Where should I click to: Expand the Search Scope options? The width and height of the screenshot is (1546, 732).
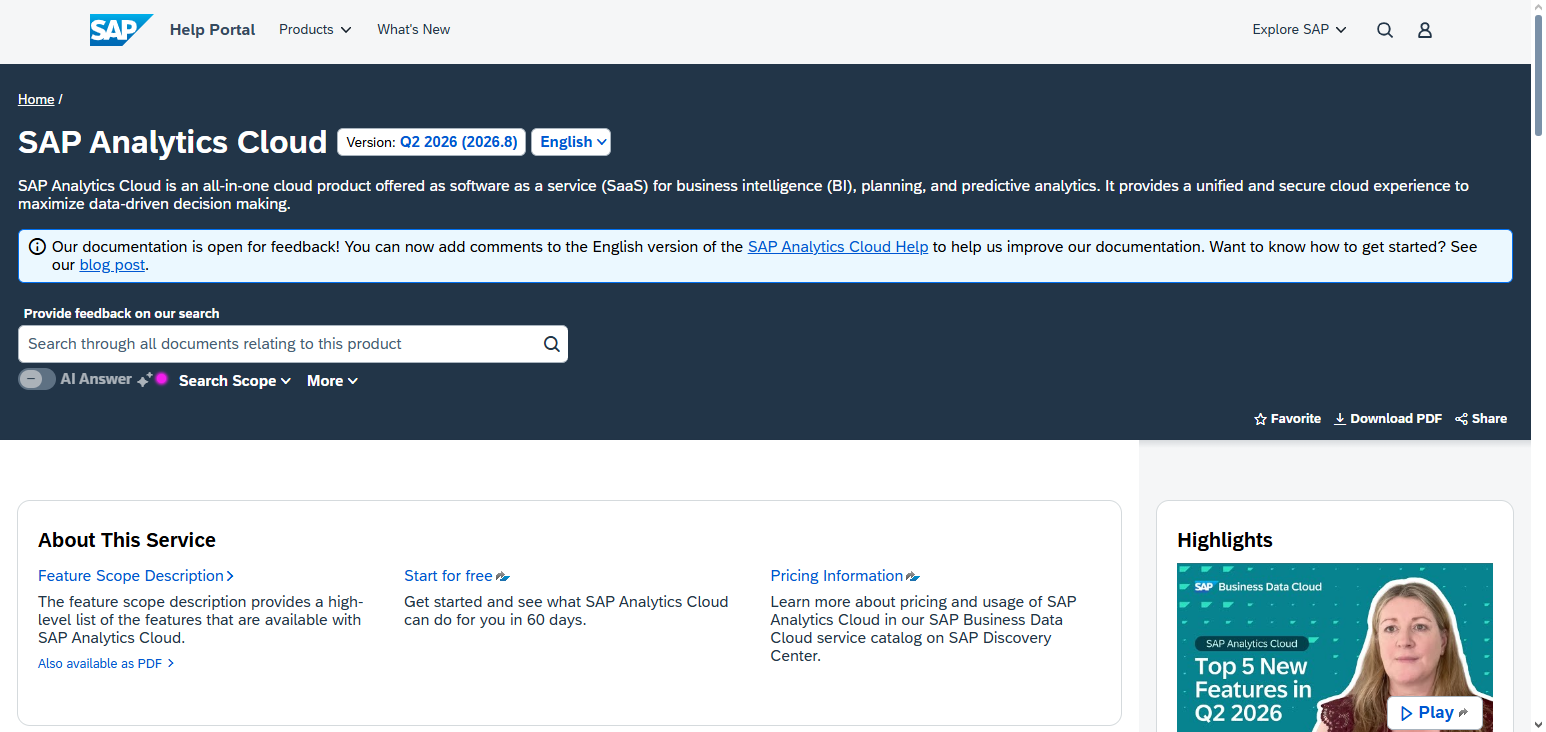click(x=235, y=381)
